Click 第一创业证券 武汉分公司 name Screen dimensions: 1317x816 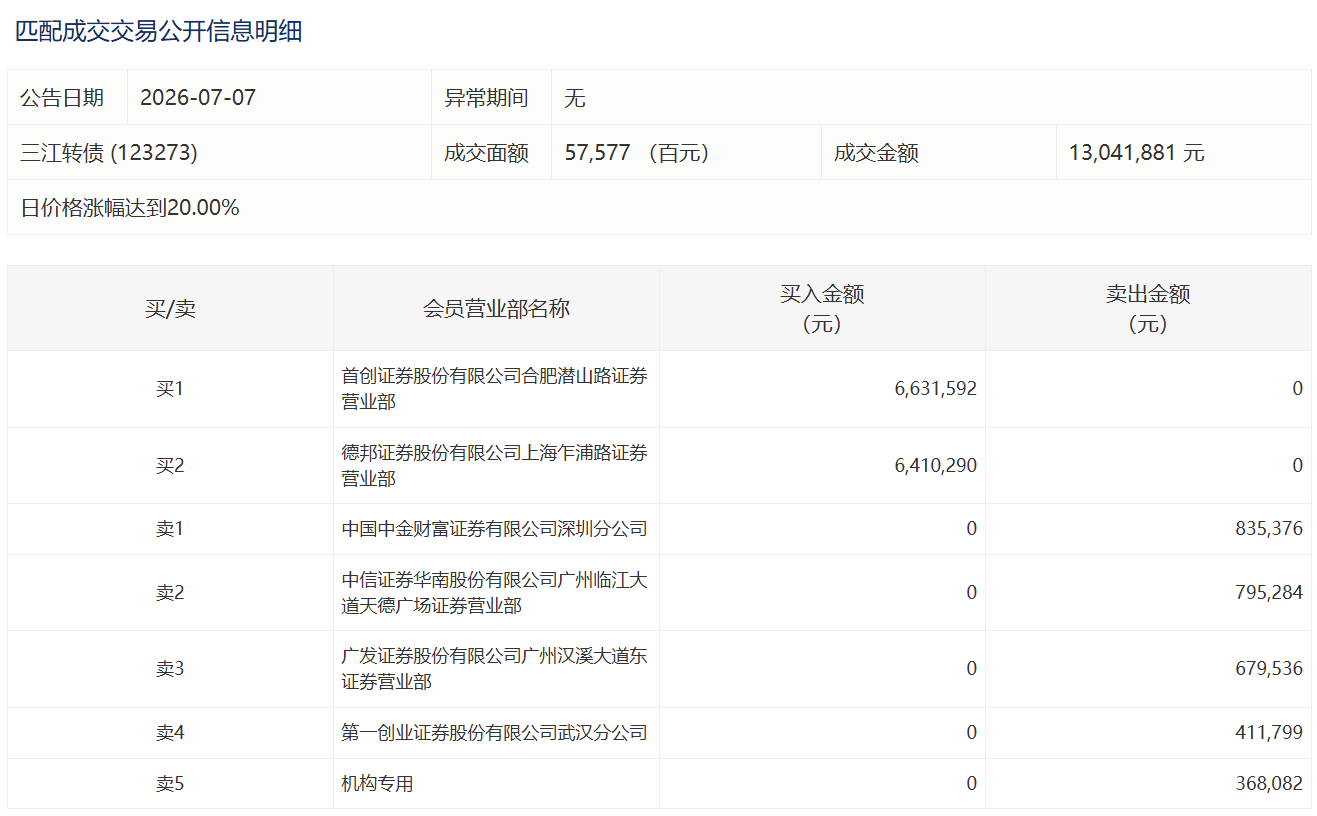[x=495, y=733]
